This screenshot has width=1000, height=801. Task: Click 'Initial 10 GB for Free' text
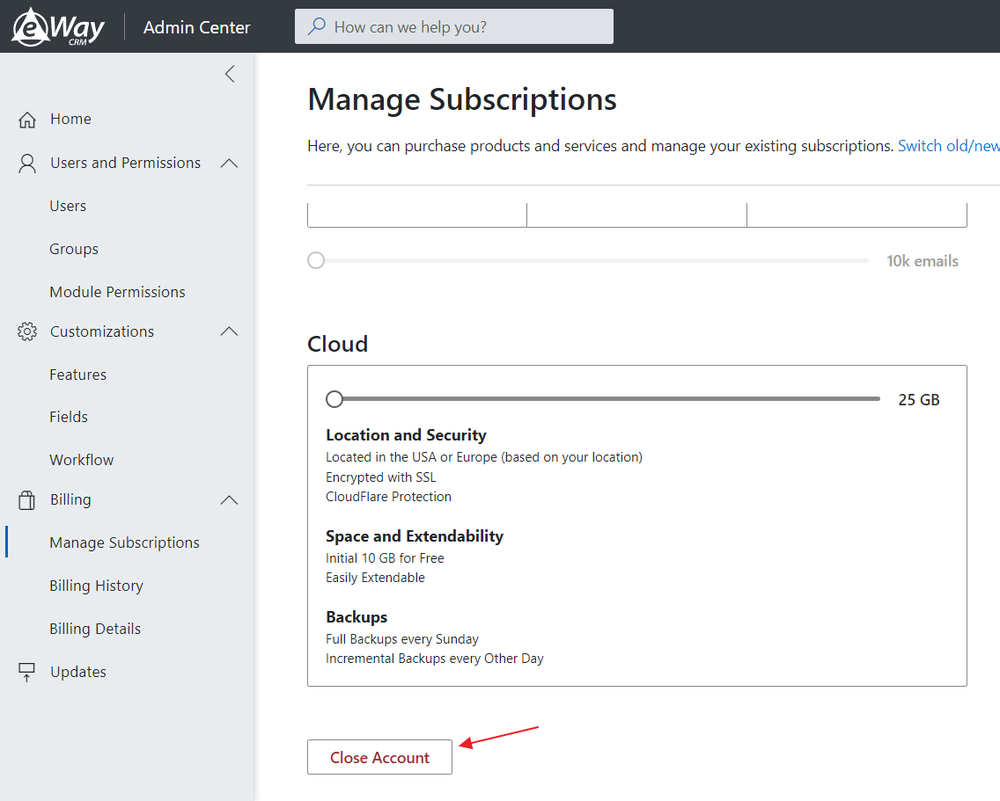tap(385, 558)
